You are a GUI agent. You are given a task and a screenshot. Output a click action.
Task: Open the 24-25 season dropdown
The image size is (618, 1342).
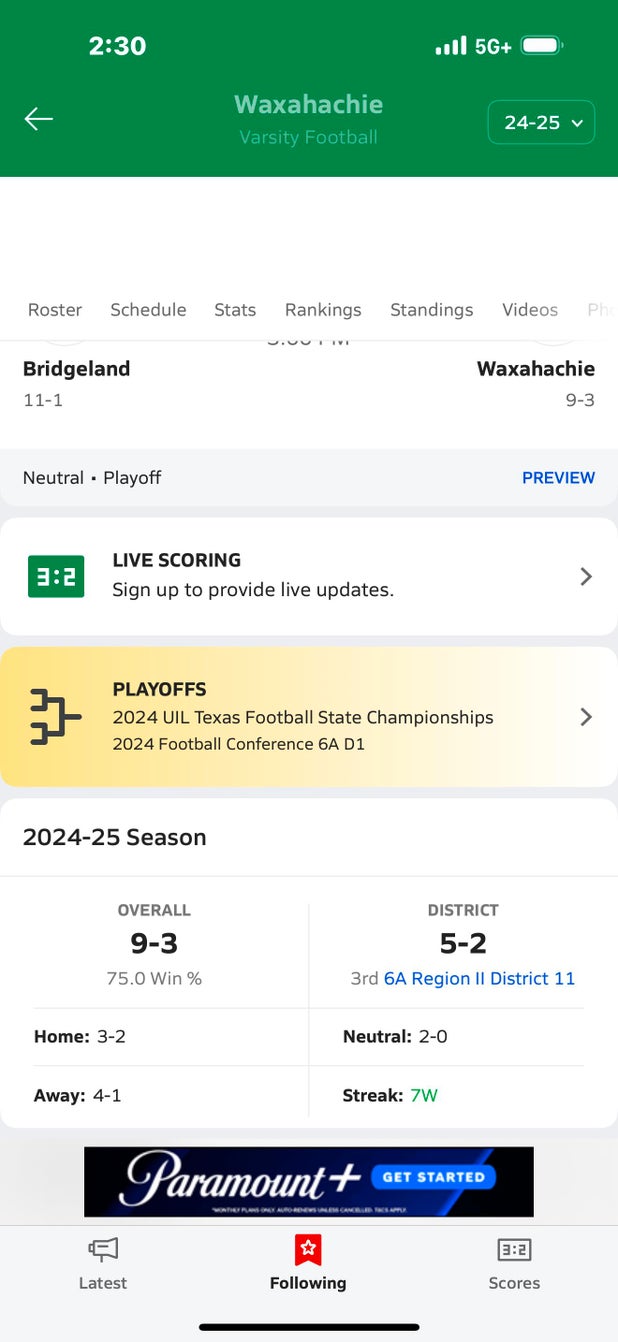click(x=541, y=123)
